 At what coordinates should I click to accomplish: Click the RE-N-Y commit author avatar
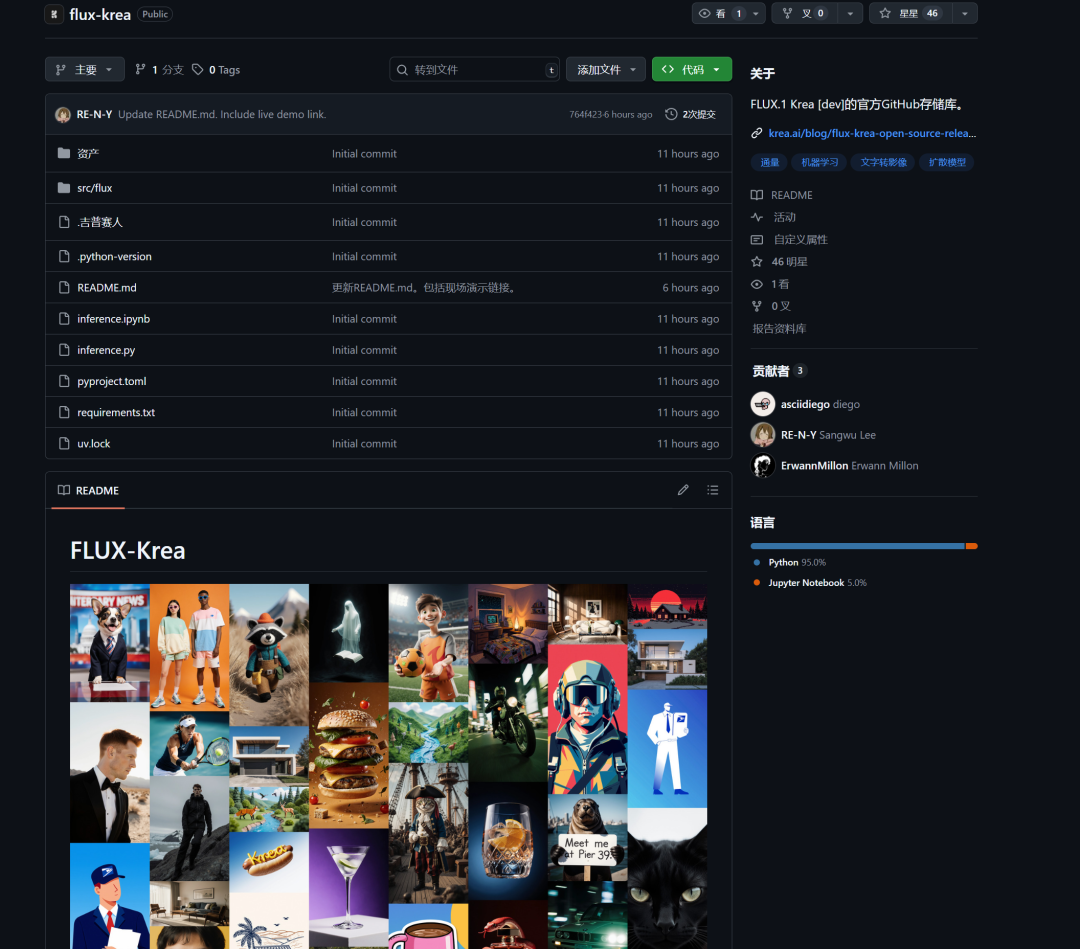click(x=63, y=114)
